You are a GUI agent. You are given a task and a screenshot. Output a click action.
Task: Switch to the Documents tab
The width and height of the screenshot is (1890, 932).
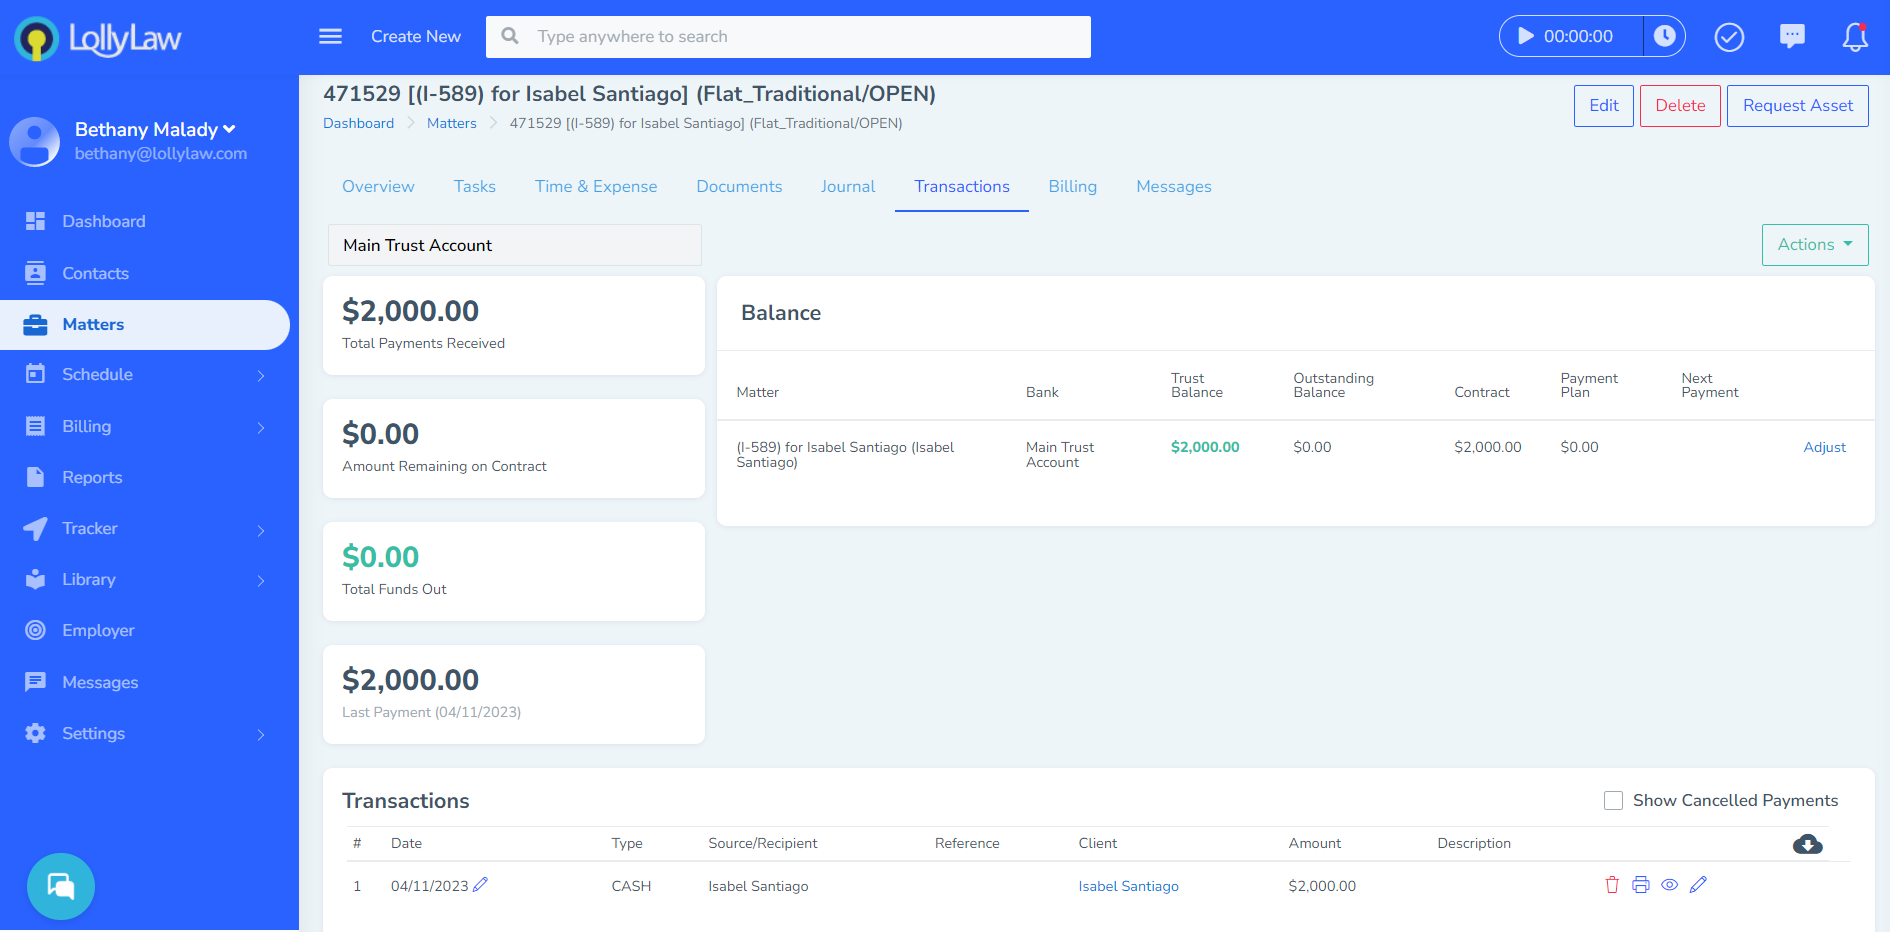[739, 187]
